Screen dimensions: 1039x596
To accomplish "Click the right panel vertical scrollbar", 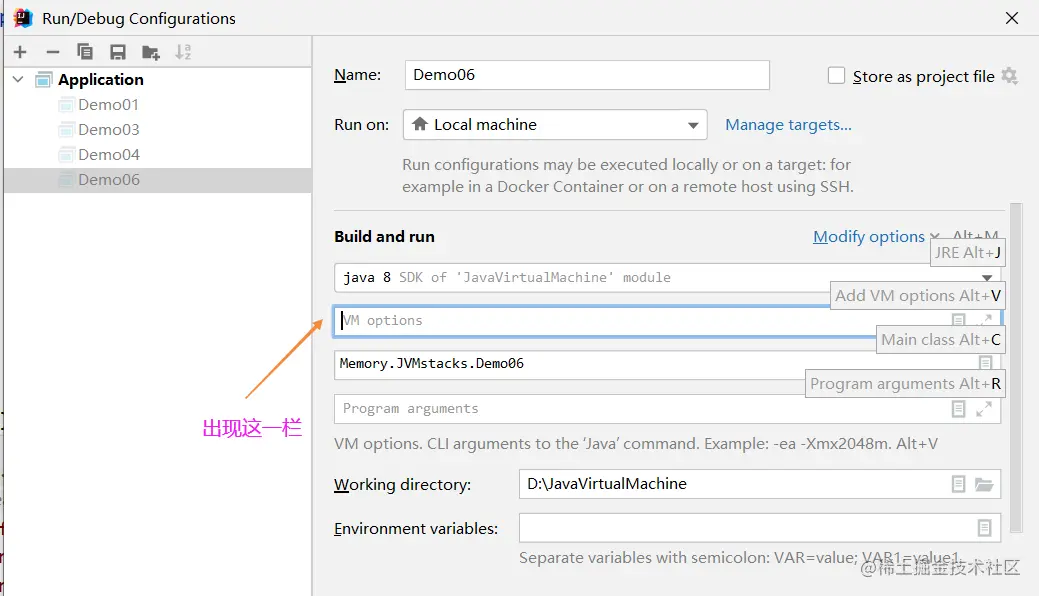I will (1016, 368).
